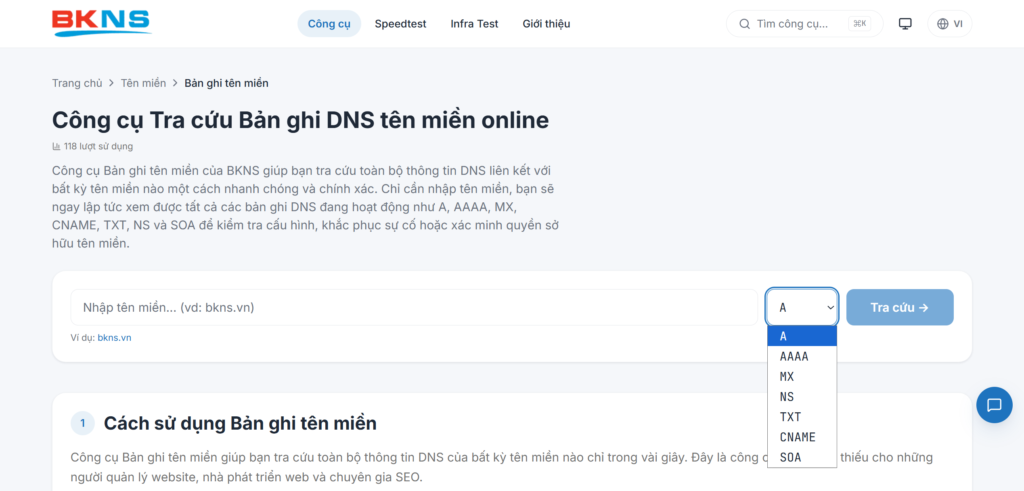Click the Cách sử dụng Bản ghi tên miền heading
Viewport: 1024px width, 491px height.
(x=240, y=423)
